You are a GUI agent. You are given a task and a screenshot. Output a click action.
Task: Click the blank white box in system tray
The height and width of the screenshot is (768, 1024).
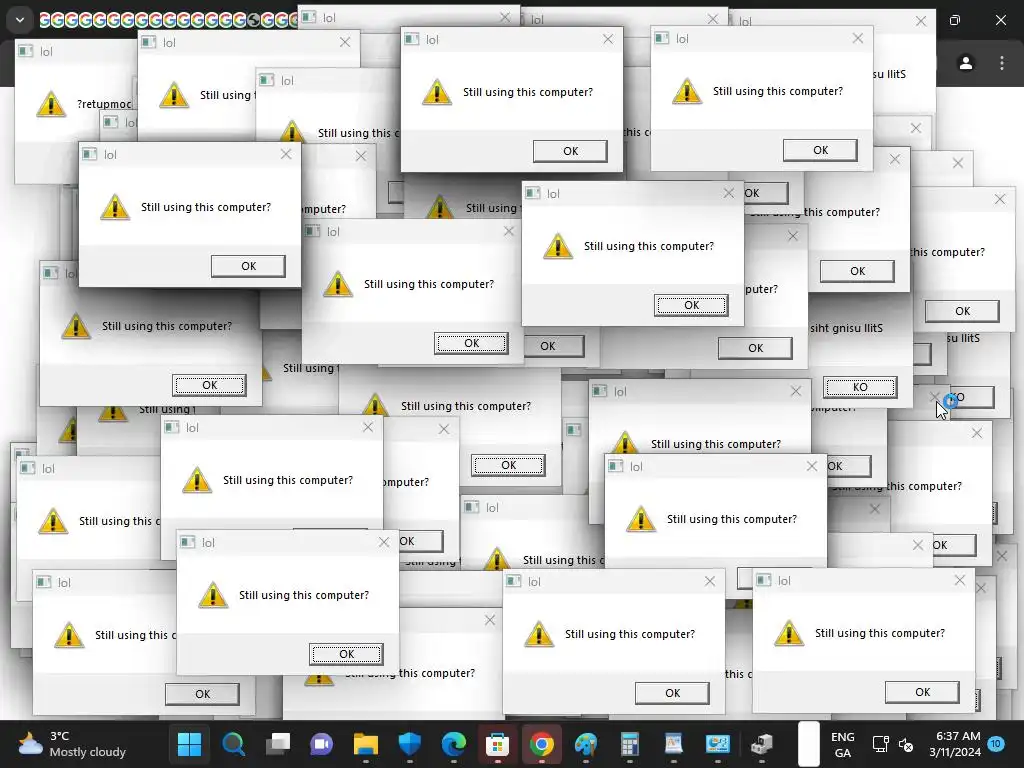[808, 744]
